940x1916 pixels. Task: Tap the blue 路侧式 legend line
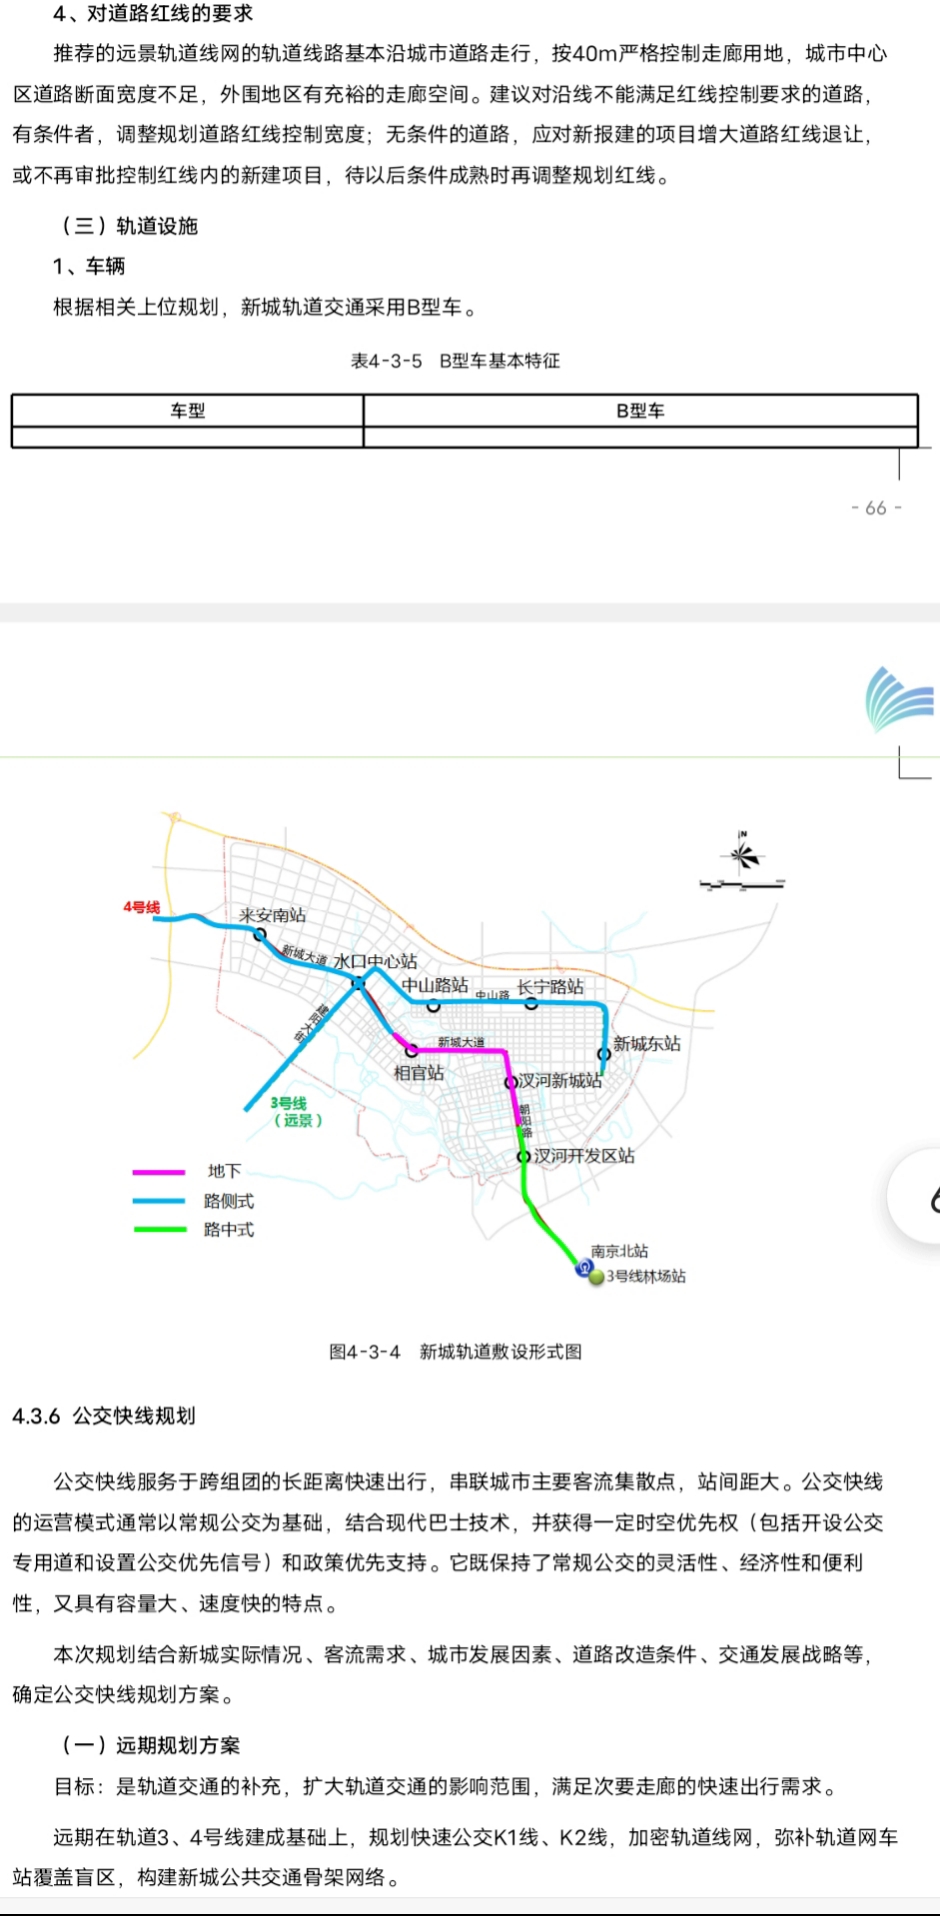click(159, 1201)
